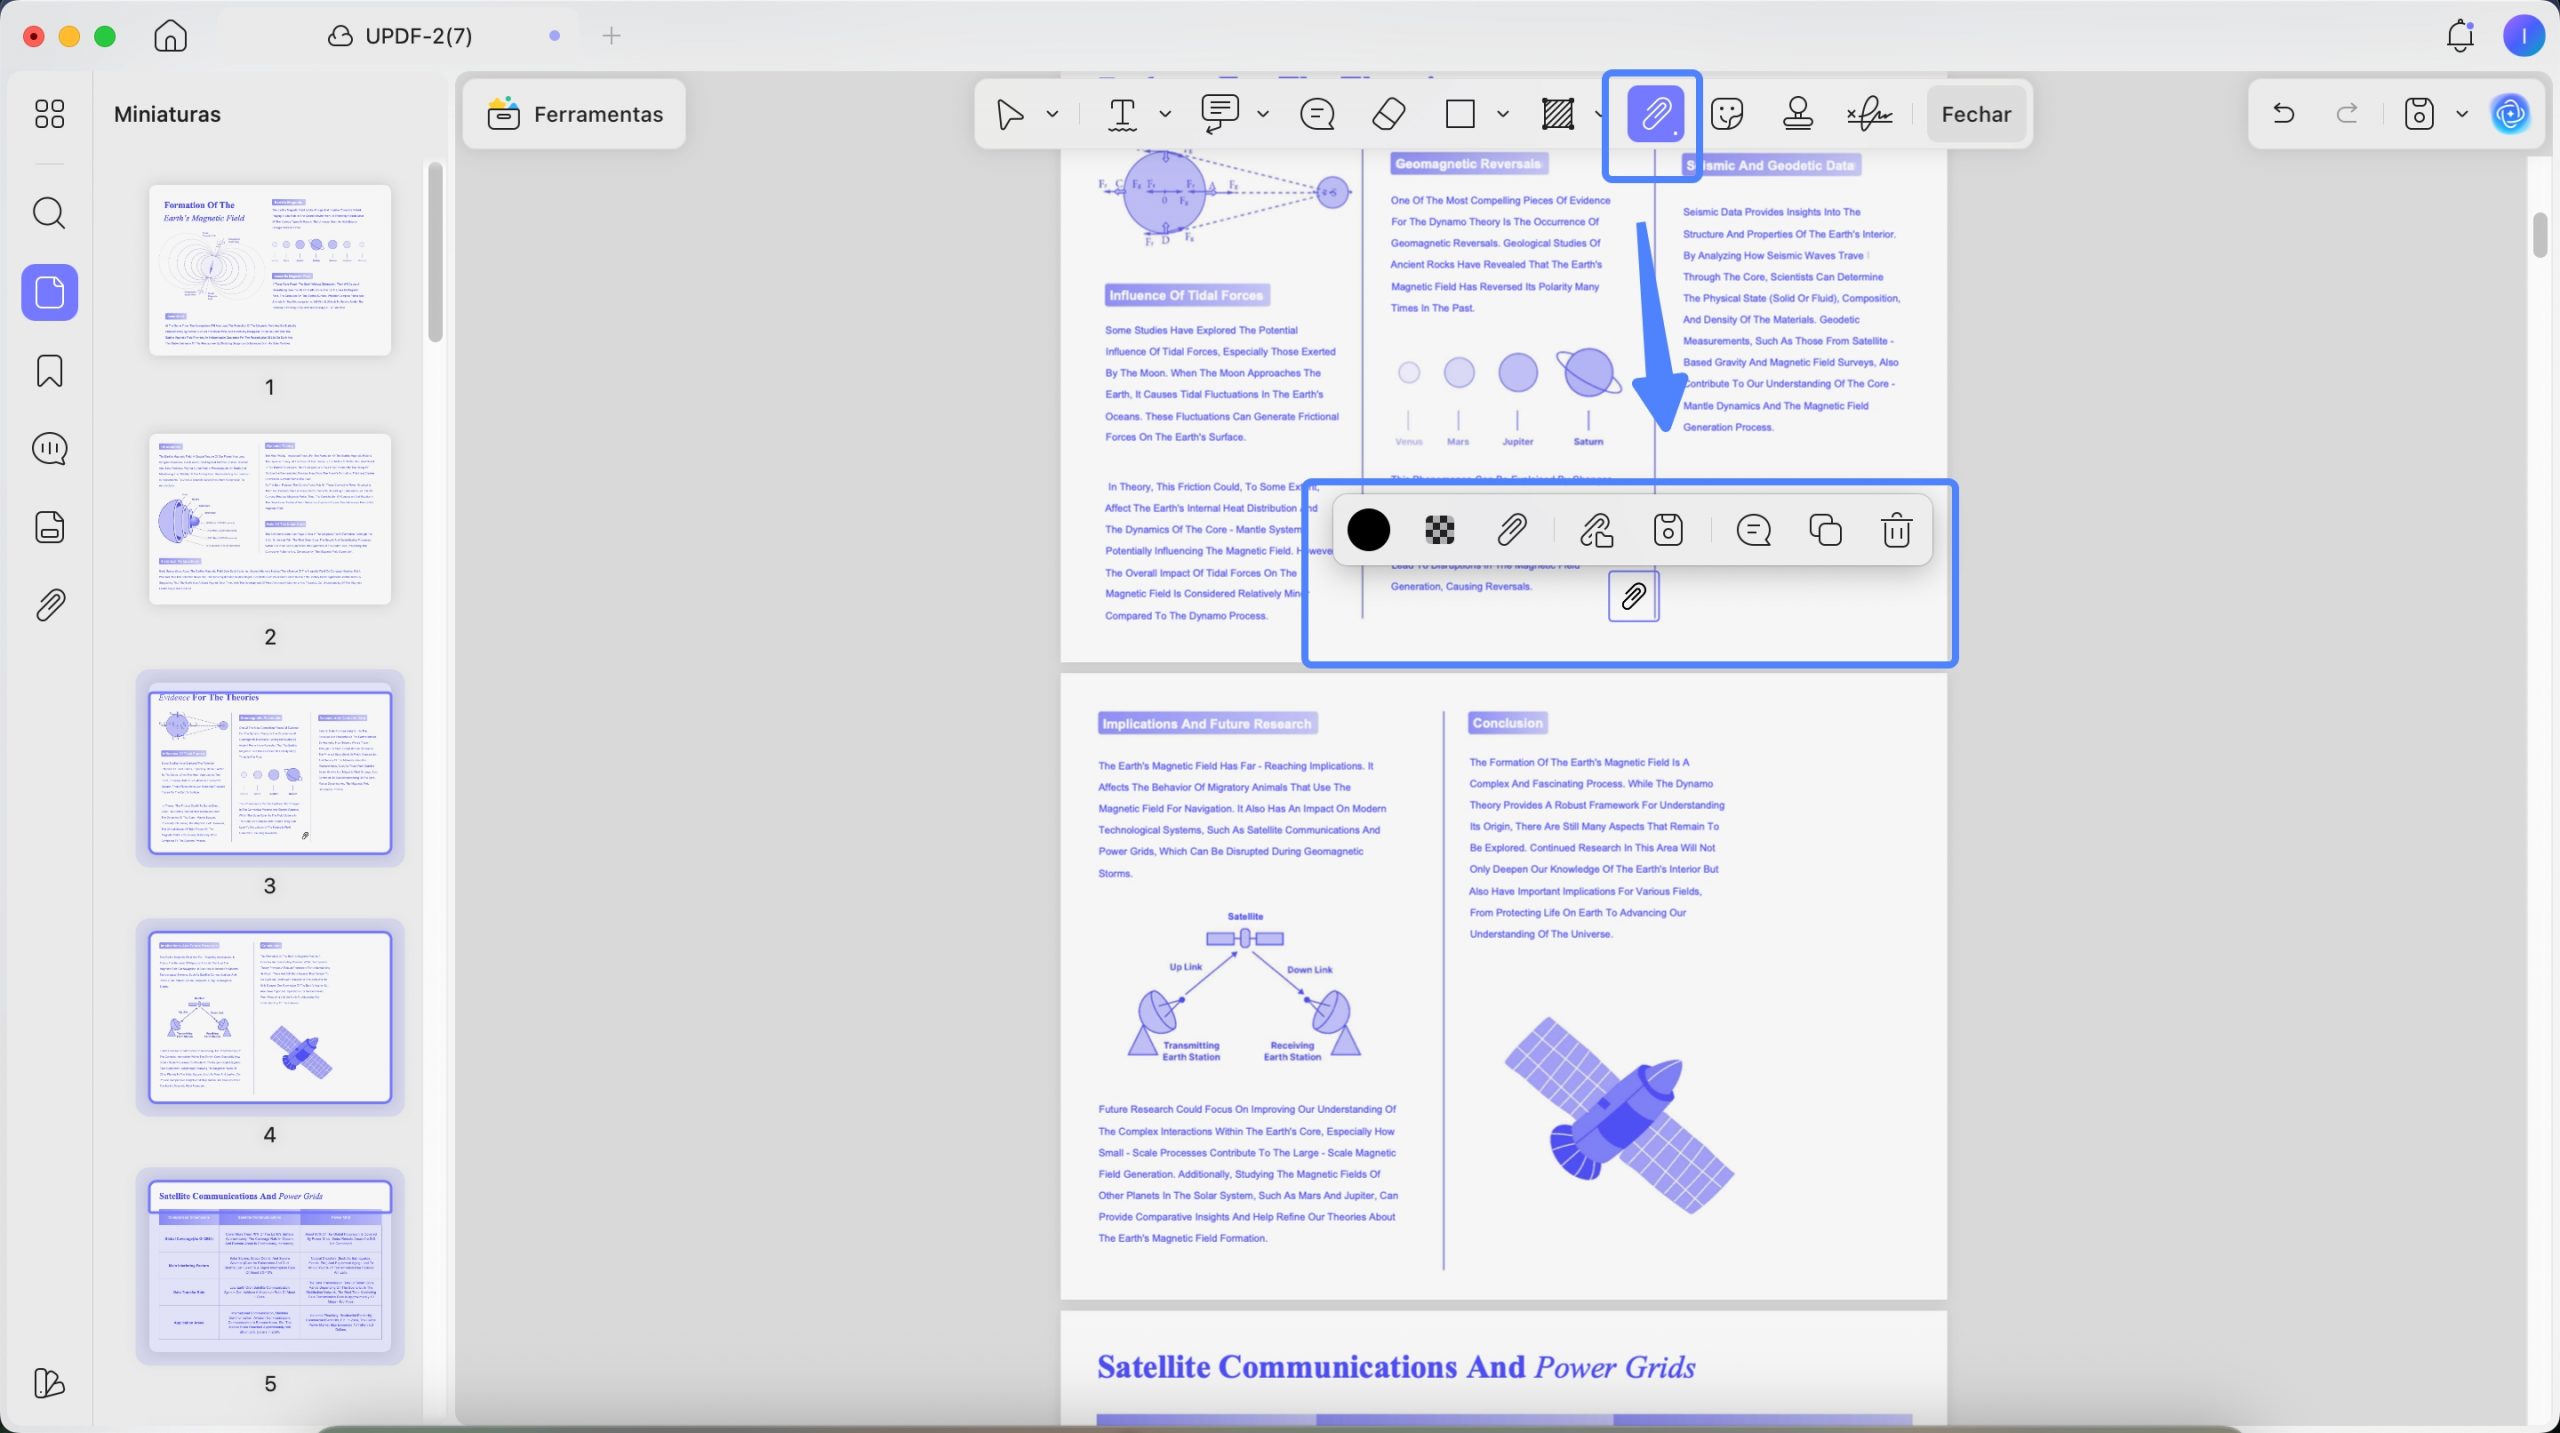Screen dimensions: 2560x1433
Task: Click the Influence Of Tidal Forces heading
Action: [x=1186, y=295]
